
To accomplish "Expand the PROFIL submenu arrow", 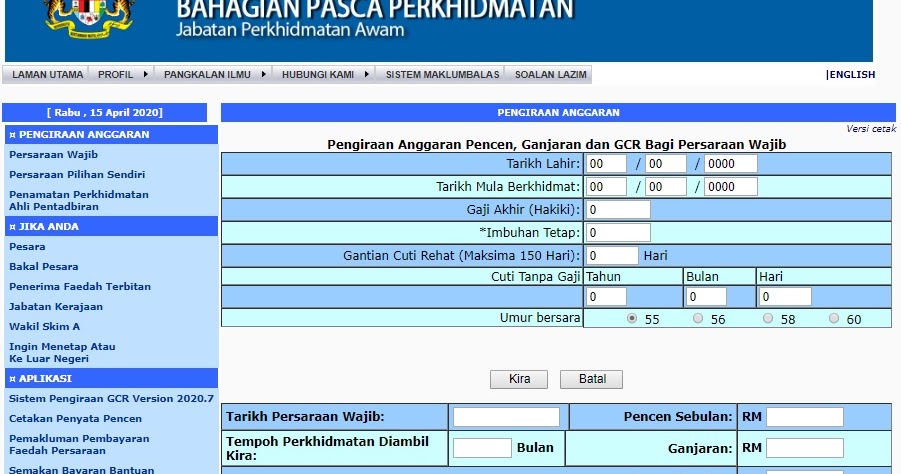I will point(145,74).
